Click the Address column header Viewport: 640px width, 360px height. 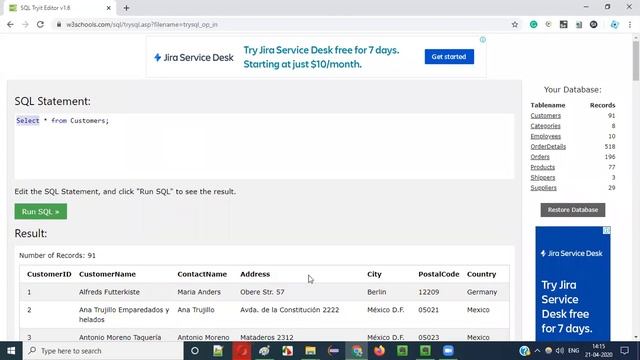(255, 274)
